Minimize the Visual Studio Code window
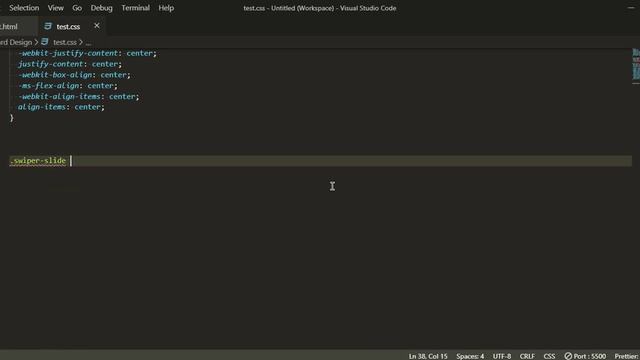This screenshot has width=640, height=360. click(x=631, y=8)
